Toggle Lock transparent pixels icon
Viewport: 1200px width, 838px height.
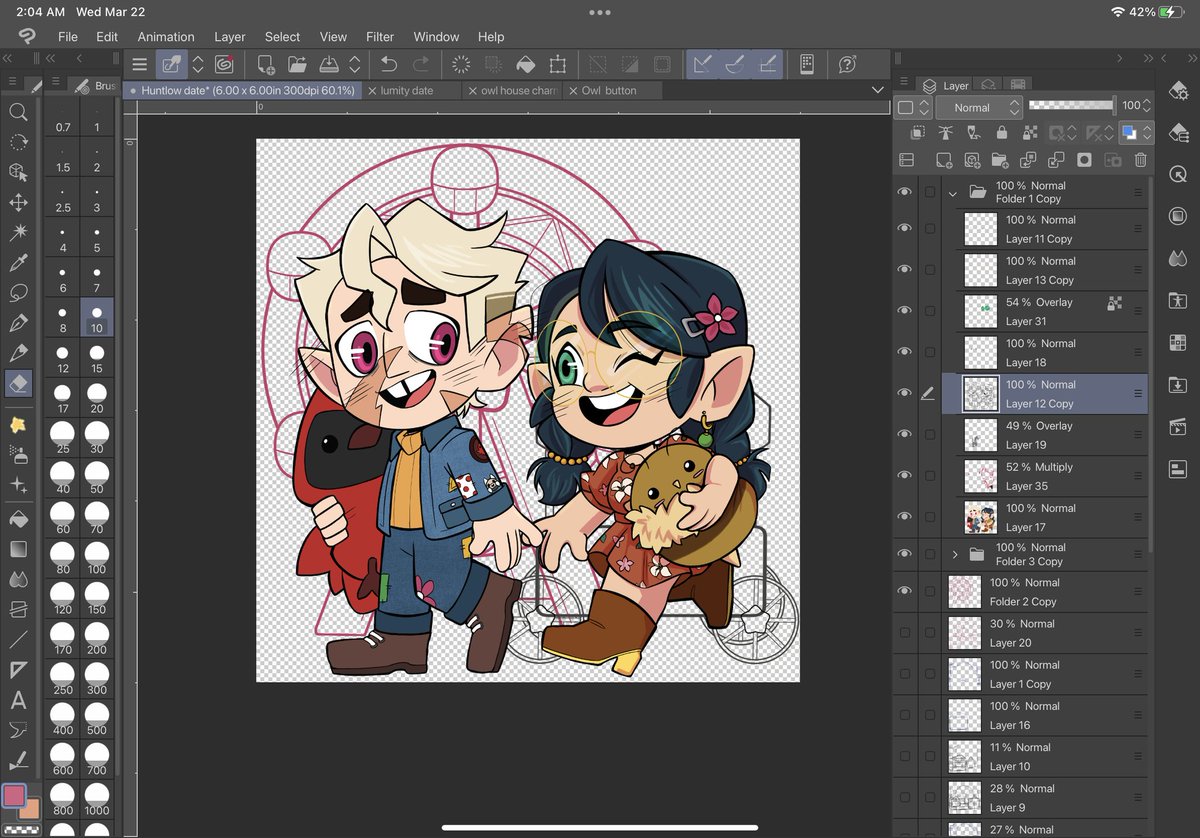(x=1029, y=133)
